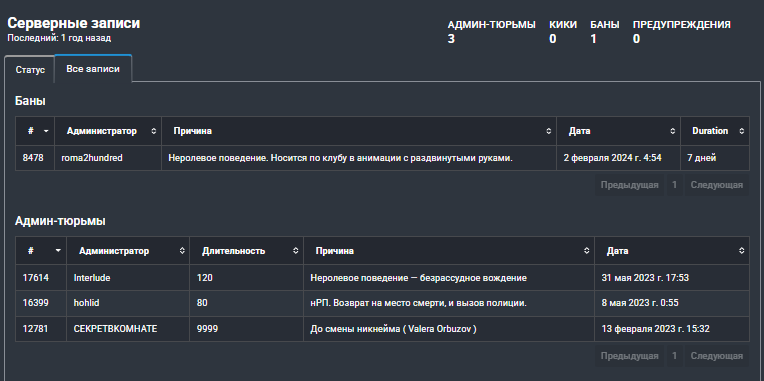Click the Баны section heading

(x=30, y=101)
